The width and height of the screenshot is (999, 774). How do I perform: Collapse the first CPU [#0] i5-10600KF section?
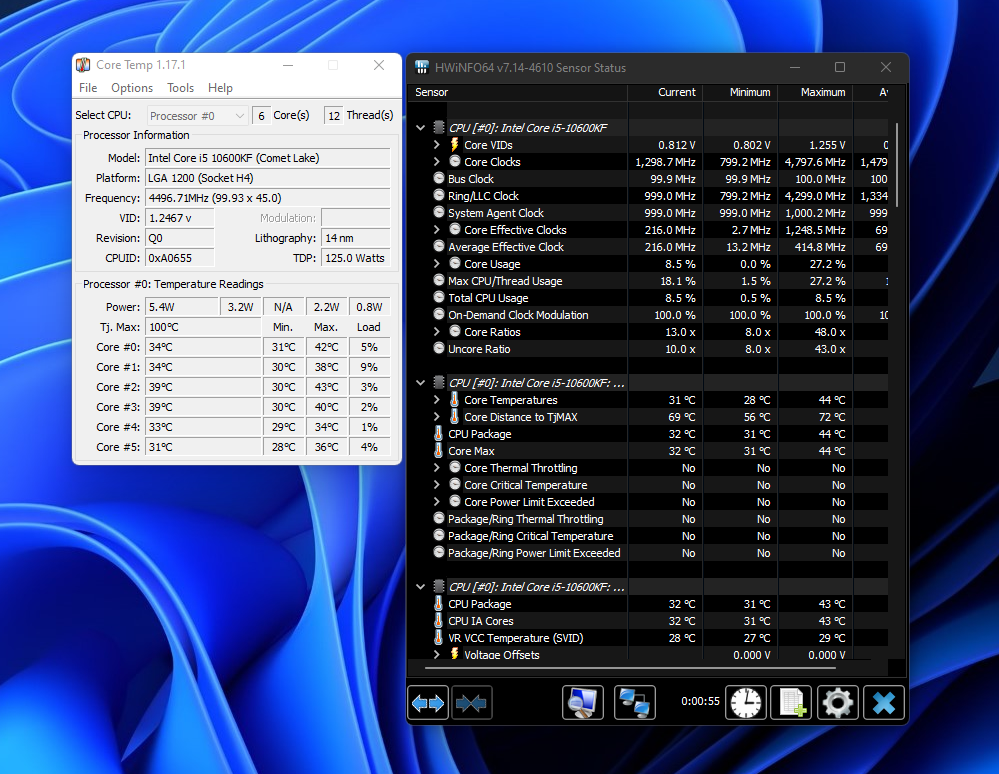point(420,127)
